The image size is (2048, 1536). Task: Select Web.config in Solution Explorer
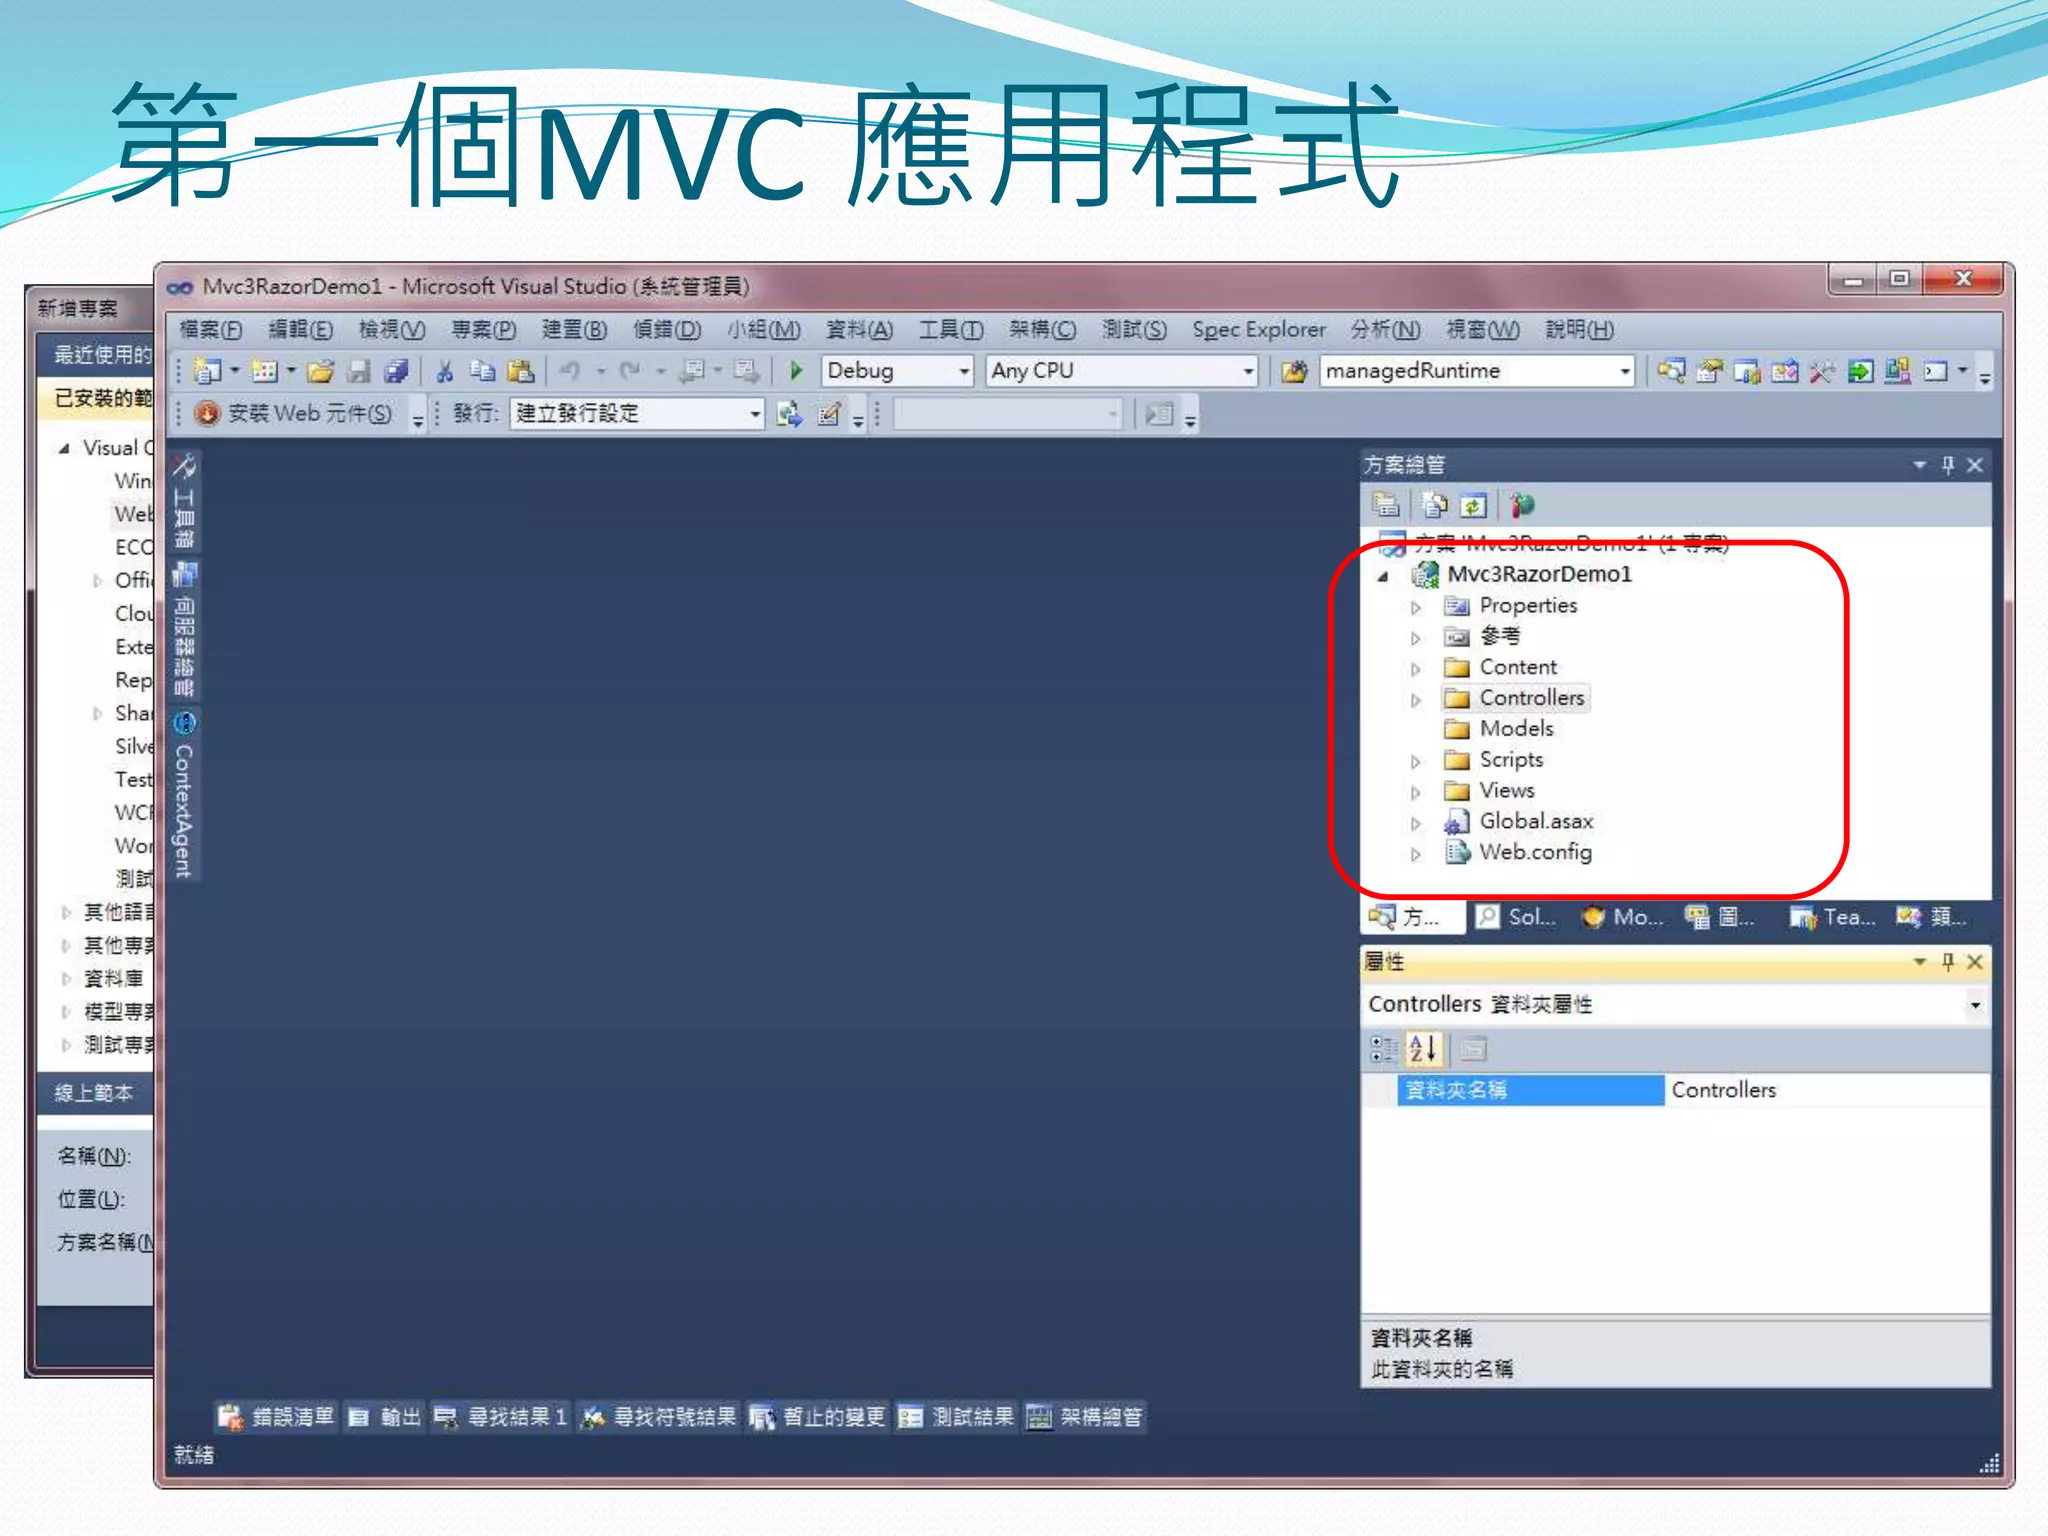[1535, 853]
